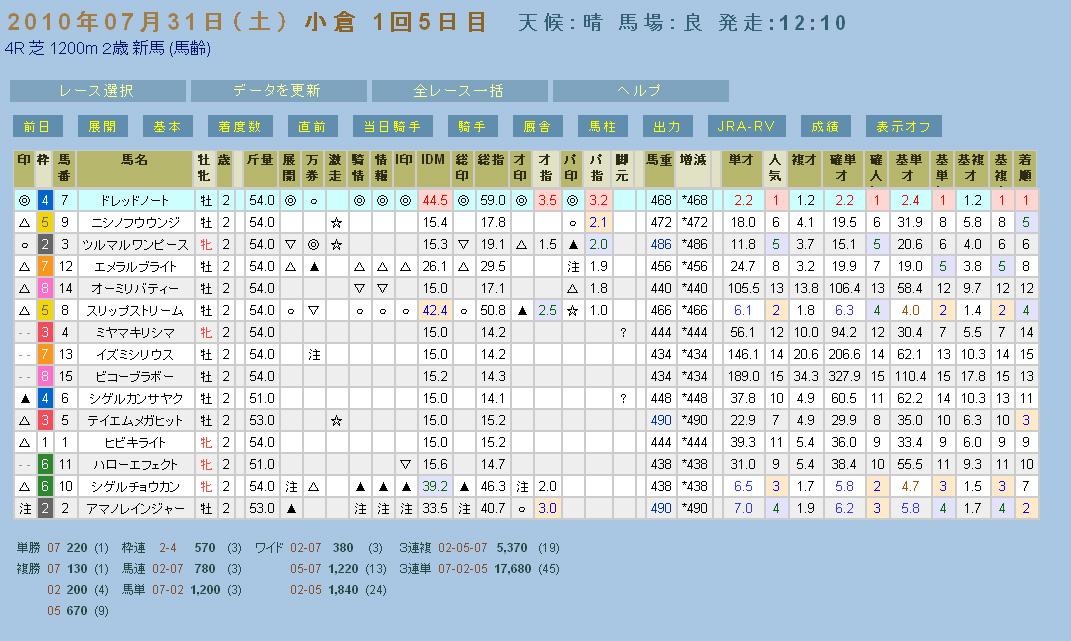This screenshot has width=1071, height=641.
Task: Click frame number 6 beside ハローエフェクト
Action: coord(44,464)
